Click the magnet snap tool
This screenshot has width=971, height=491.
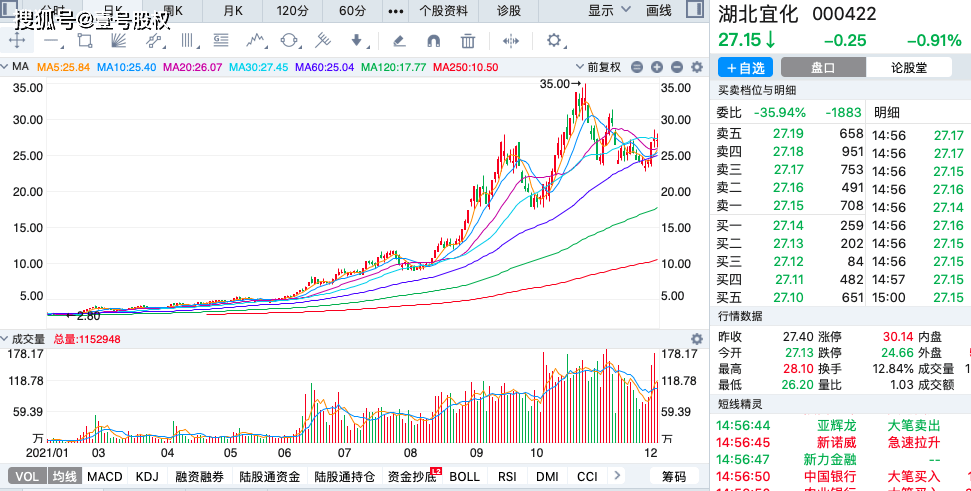(433, 41)
